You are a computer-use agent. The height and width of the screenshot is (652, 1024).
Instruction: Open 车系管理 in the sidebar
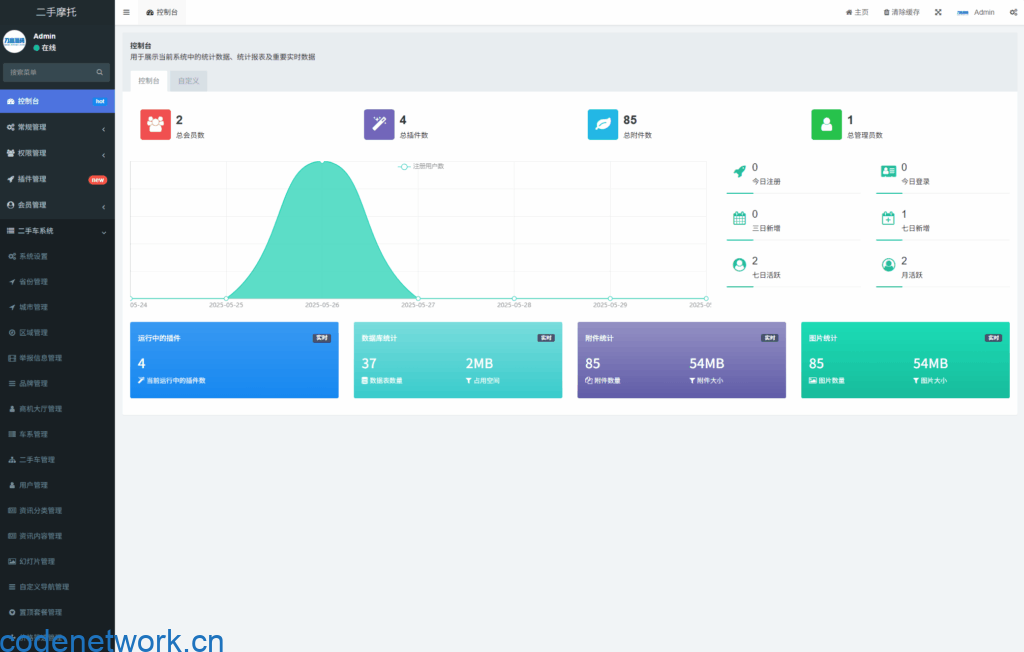(57, 434)
